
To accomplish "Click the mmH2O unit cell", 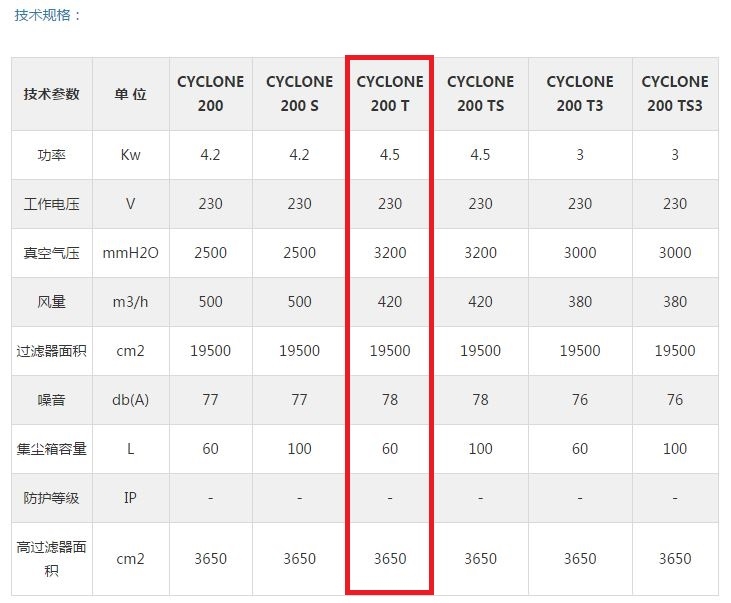I will (131, 253).
